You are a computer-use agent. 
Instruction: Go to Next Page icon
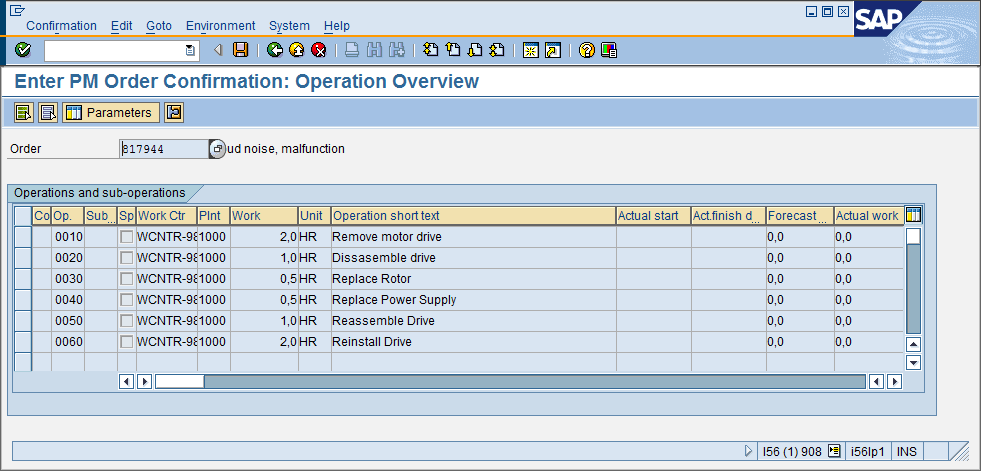point(475,50)
